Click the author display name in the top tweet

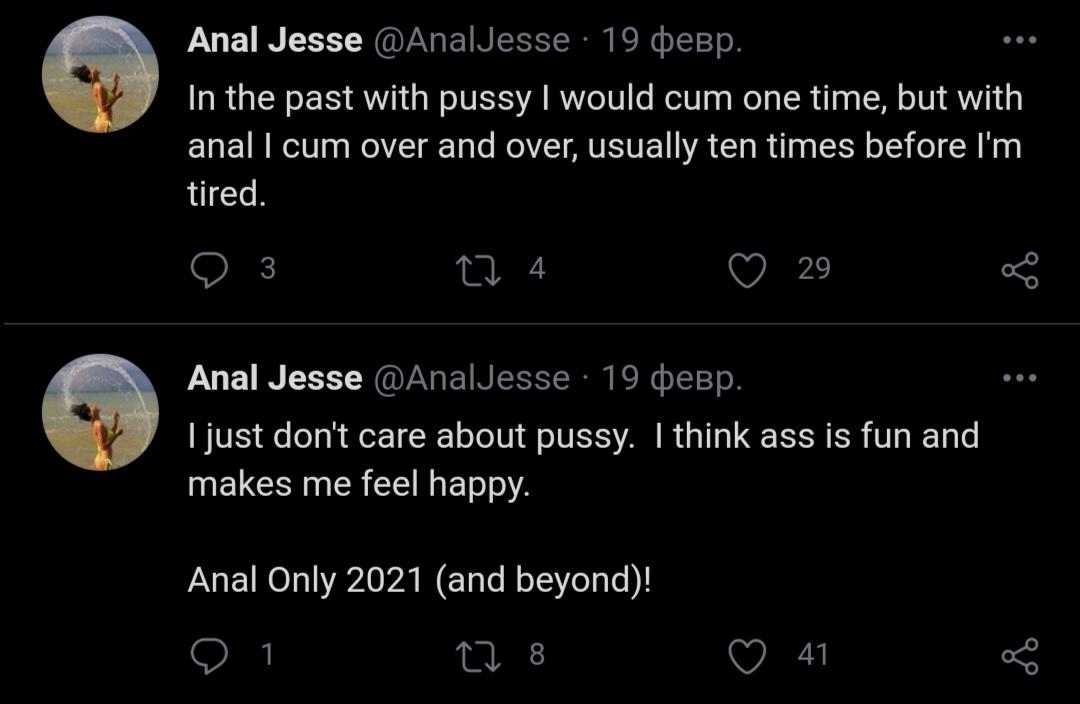point(275,41)
